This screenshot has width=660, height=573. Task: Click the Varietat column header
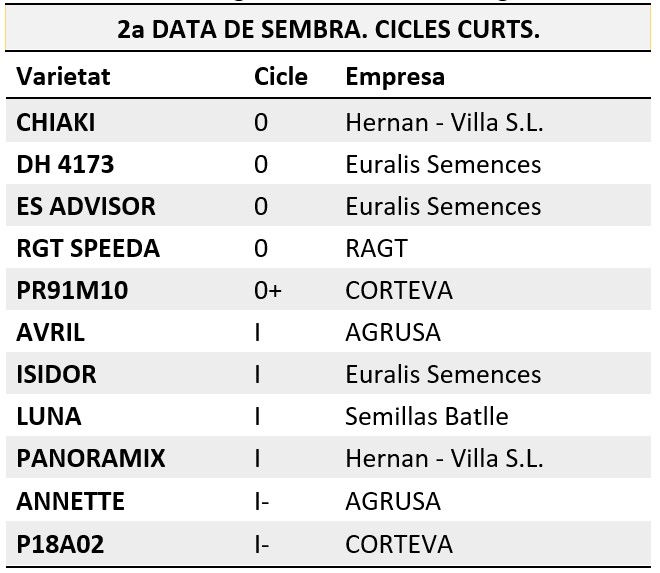(63, 77)
